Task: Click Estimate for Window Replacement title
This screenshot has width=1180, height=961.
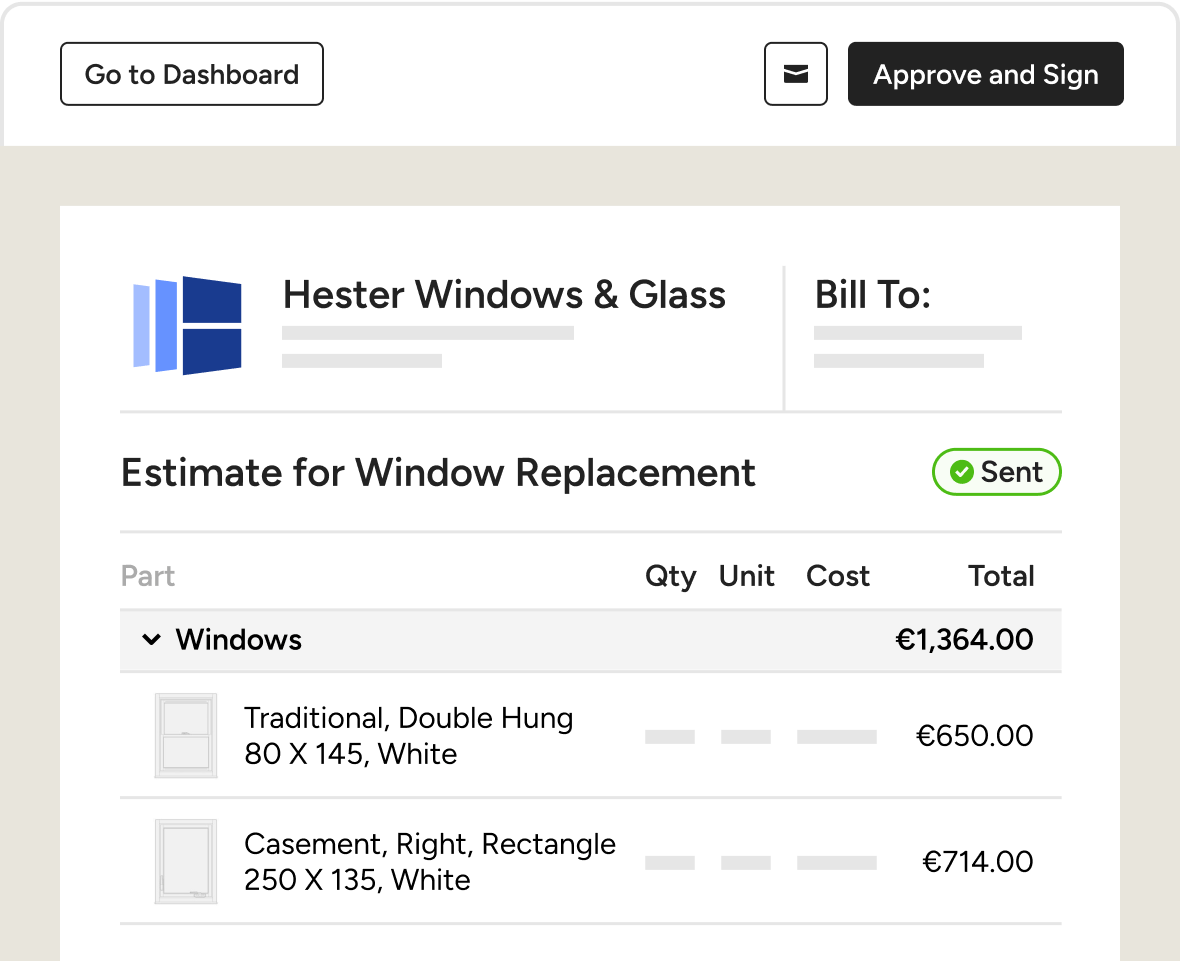Action: coord(438,473)
